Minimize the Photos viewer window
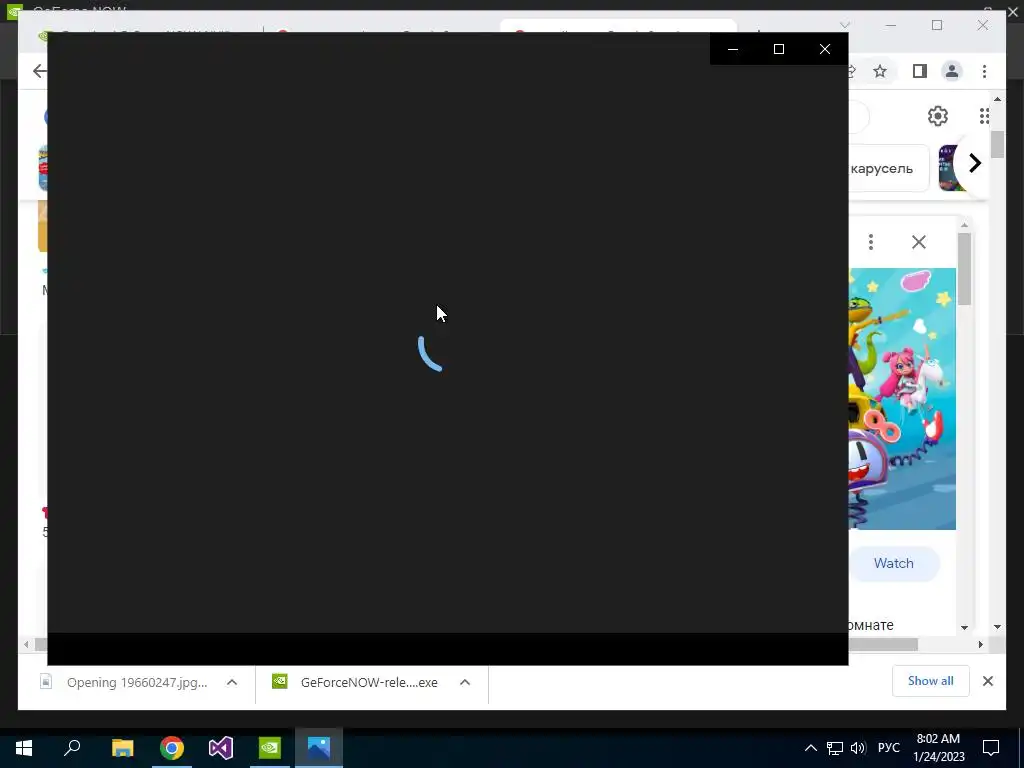The height and width of the screenshot is (768, 1024). click(733, 49)
